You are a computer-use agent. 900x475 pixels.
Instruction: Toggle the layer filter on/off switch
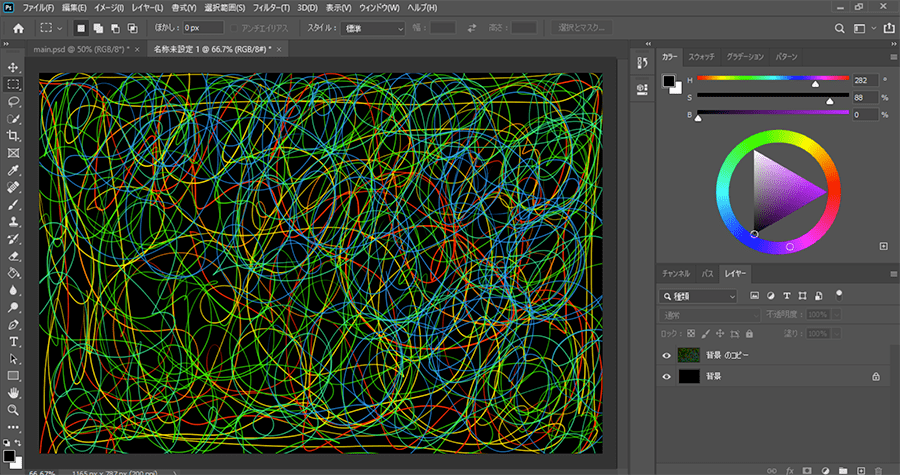[838, 294]
